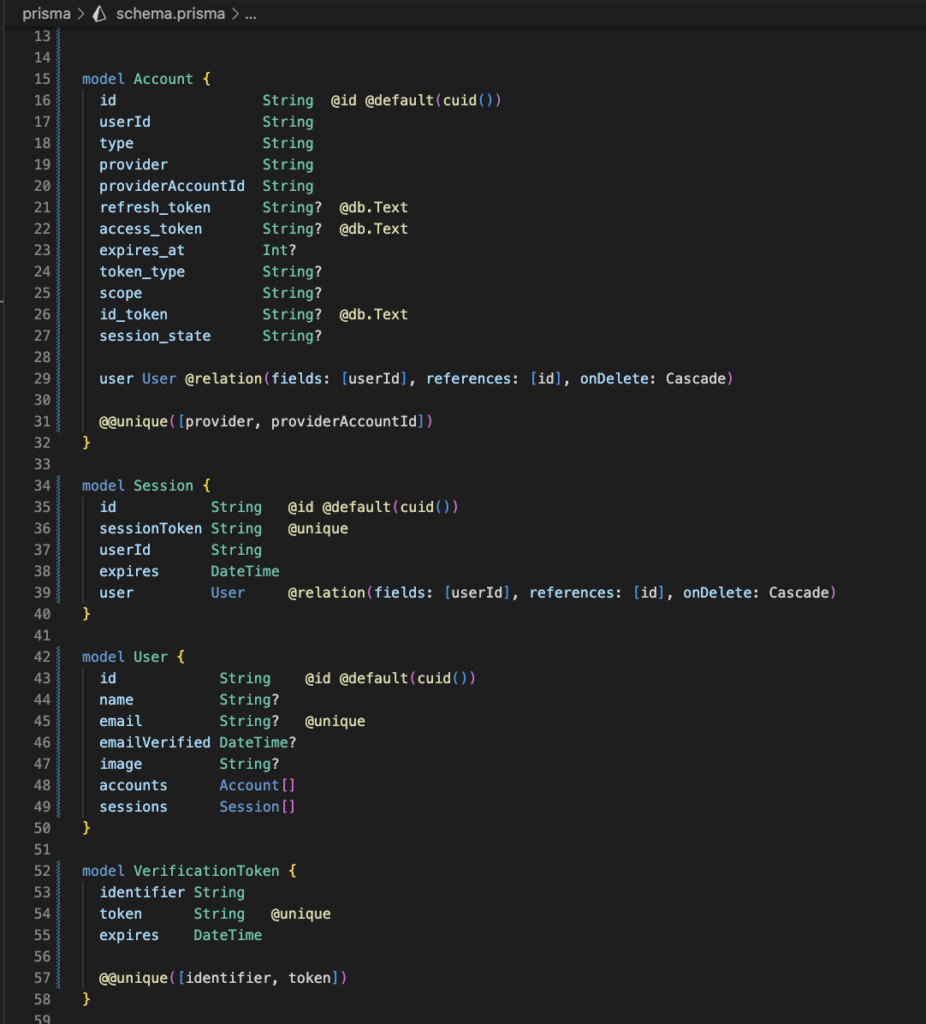This screenshot has width=926, height=1024.
Task: Click 'expires_at' field name
Action: 142,250
